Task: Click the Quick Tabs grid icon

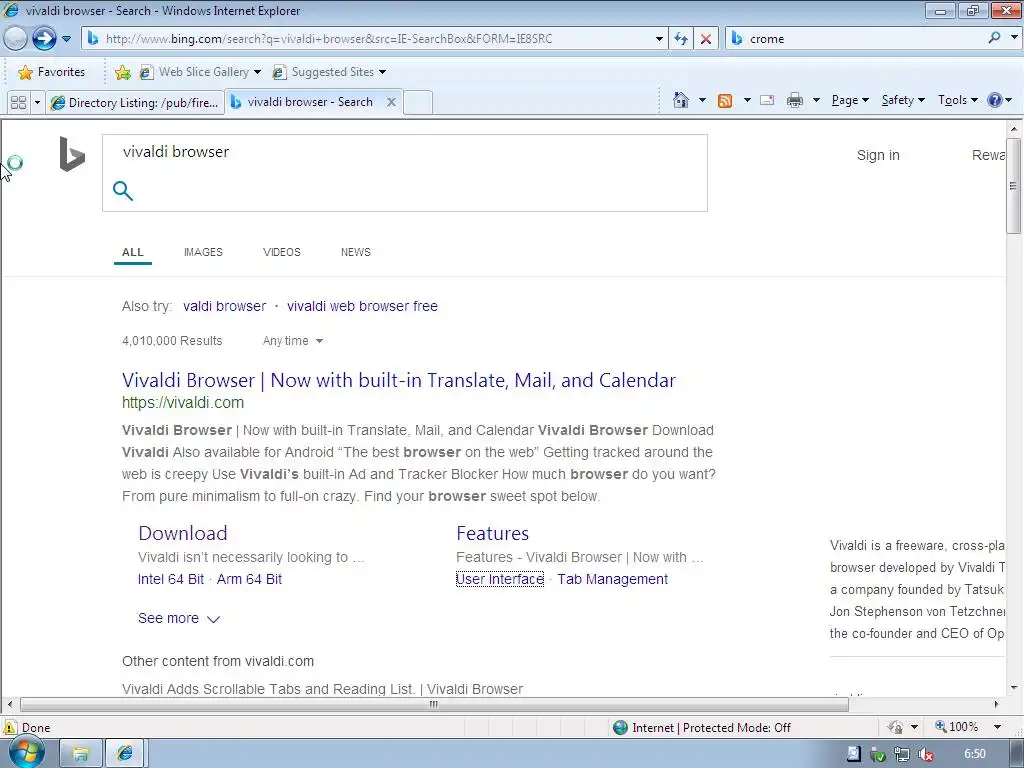Action: coord(18,103)
